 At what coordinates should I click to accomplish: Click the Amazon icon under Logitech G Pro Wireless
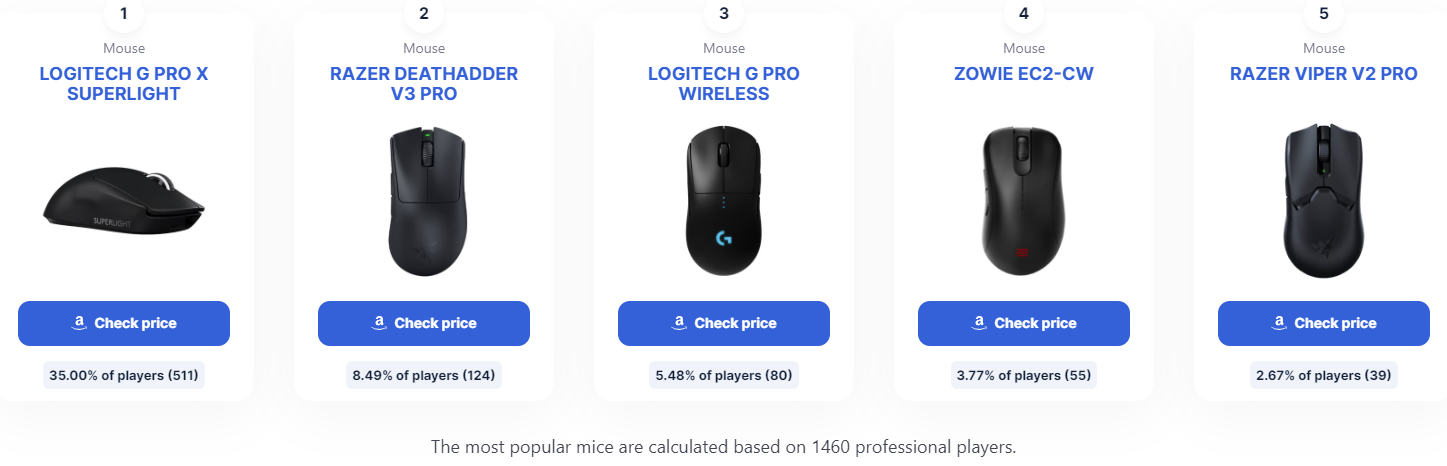(679, 323)
